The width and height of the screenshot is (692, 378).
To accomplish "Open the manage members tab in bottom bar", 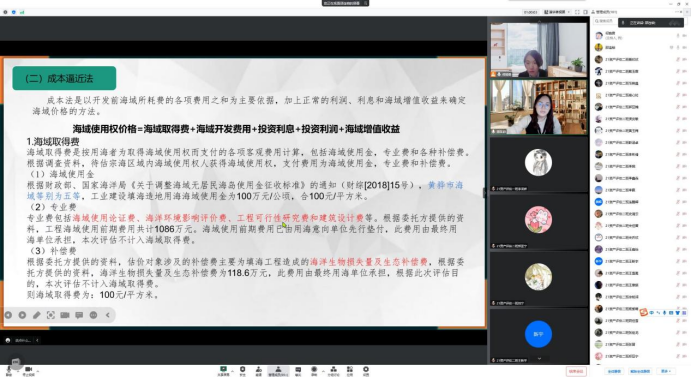I will [278, 371].
